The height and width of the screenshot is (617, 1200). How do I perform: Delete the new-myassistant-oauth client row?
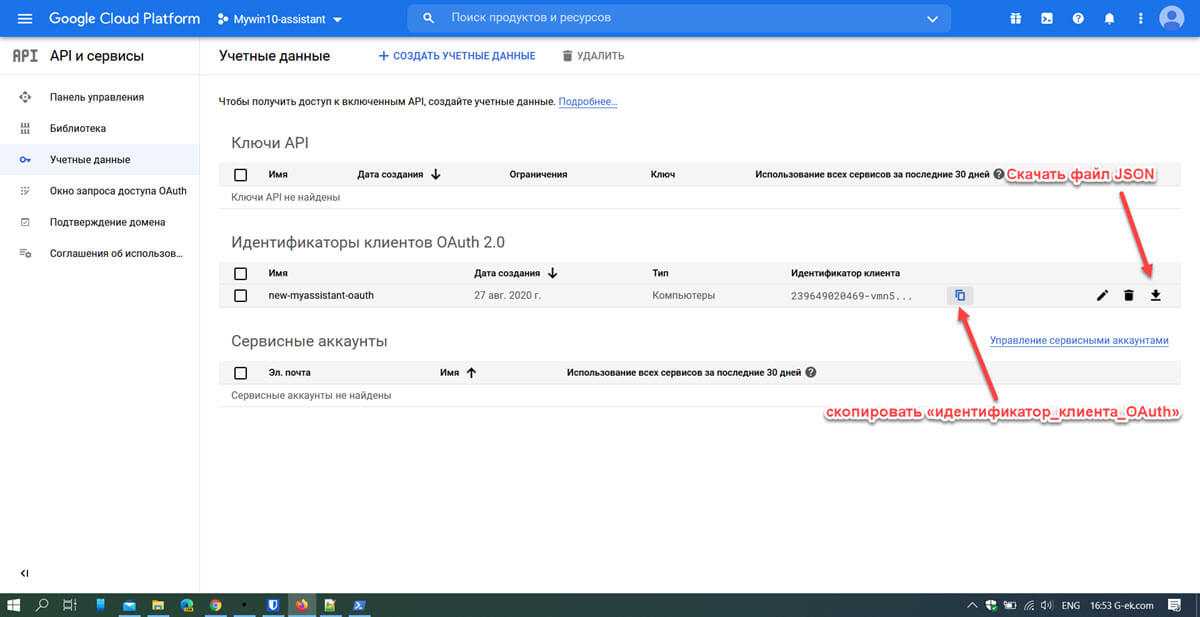click(1129, 295)
